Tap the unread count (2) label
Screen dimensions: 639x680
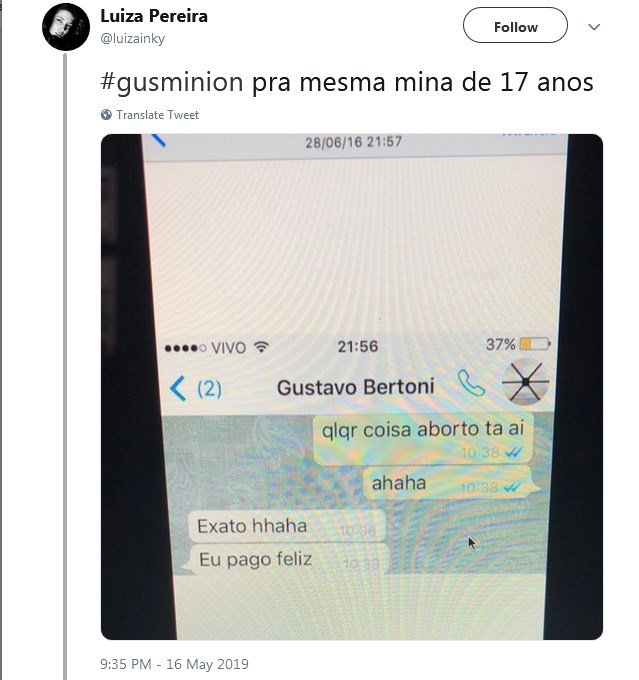pos(210,389)
